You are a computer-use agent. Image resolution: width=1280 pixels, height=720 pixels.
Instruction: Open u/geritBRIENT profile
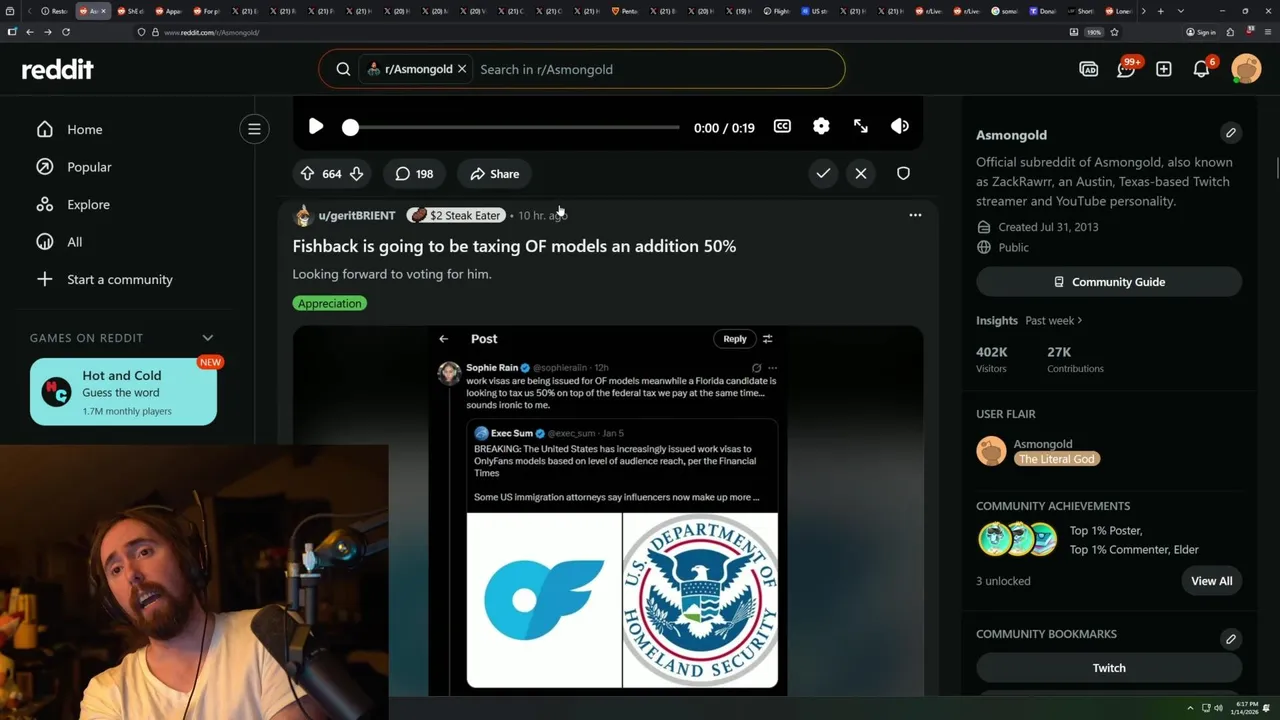coord(356,215)
